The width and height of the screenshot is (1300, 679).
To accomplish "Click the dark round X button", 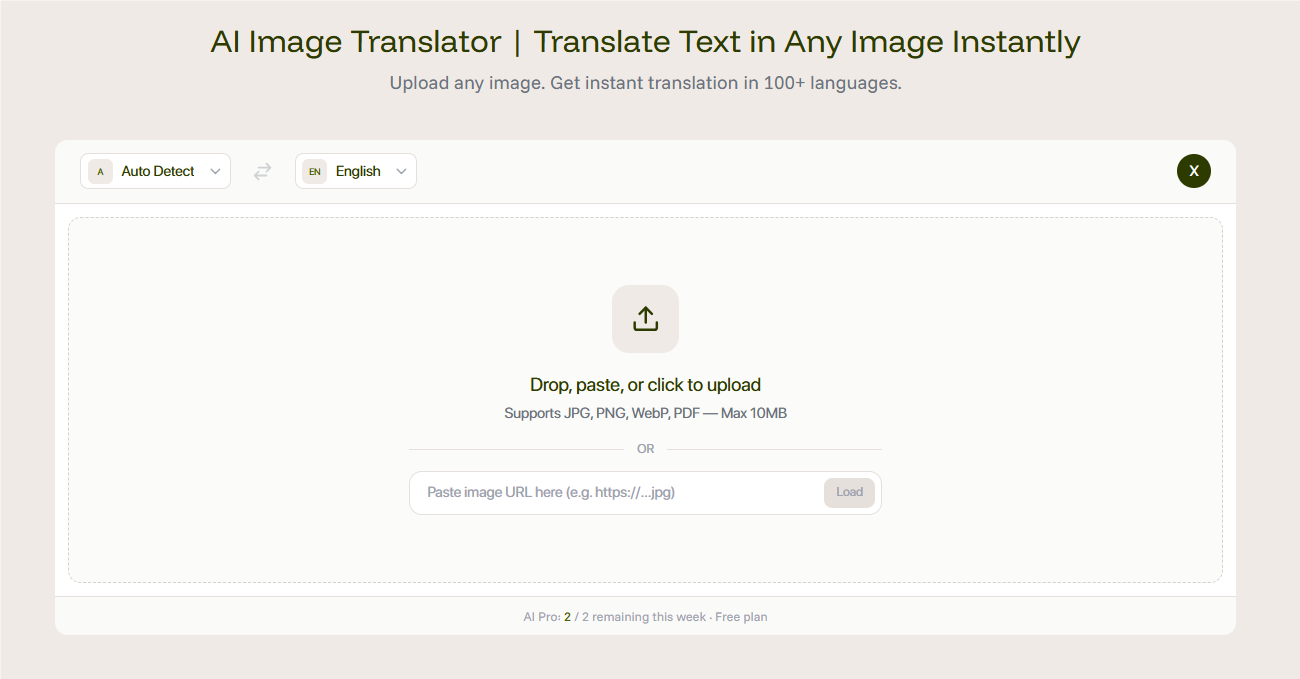I will coord(1193,171).
